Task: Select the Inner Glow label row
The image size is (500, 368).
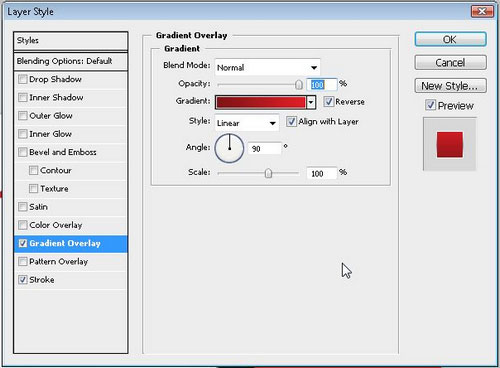Action: (50, 134)
